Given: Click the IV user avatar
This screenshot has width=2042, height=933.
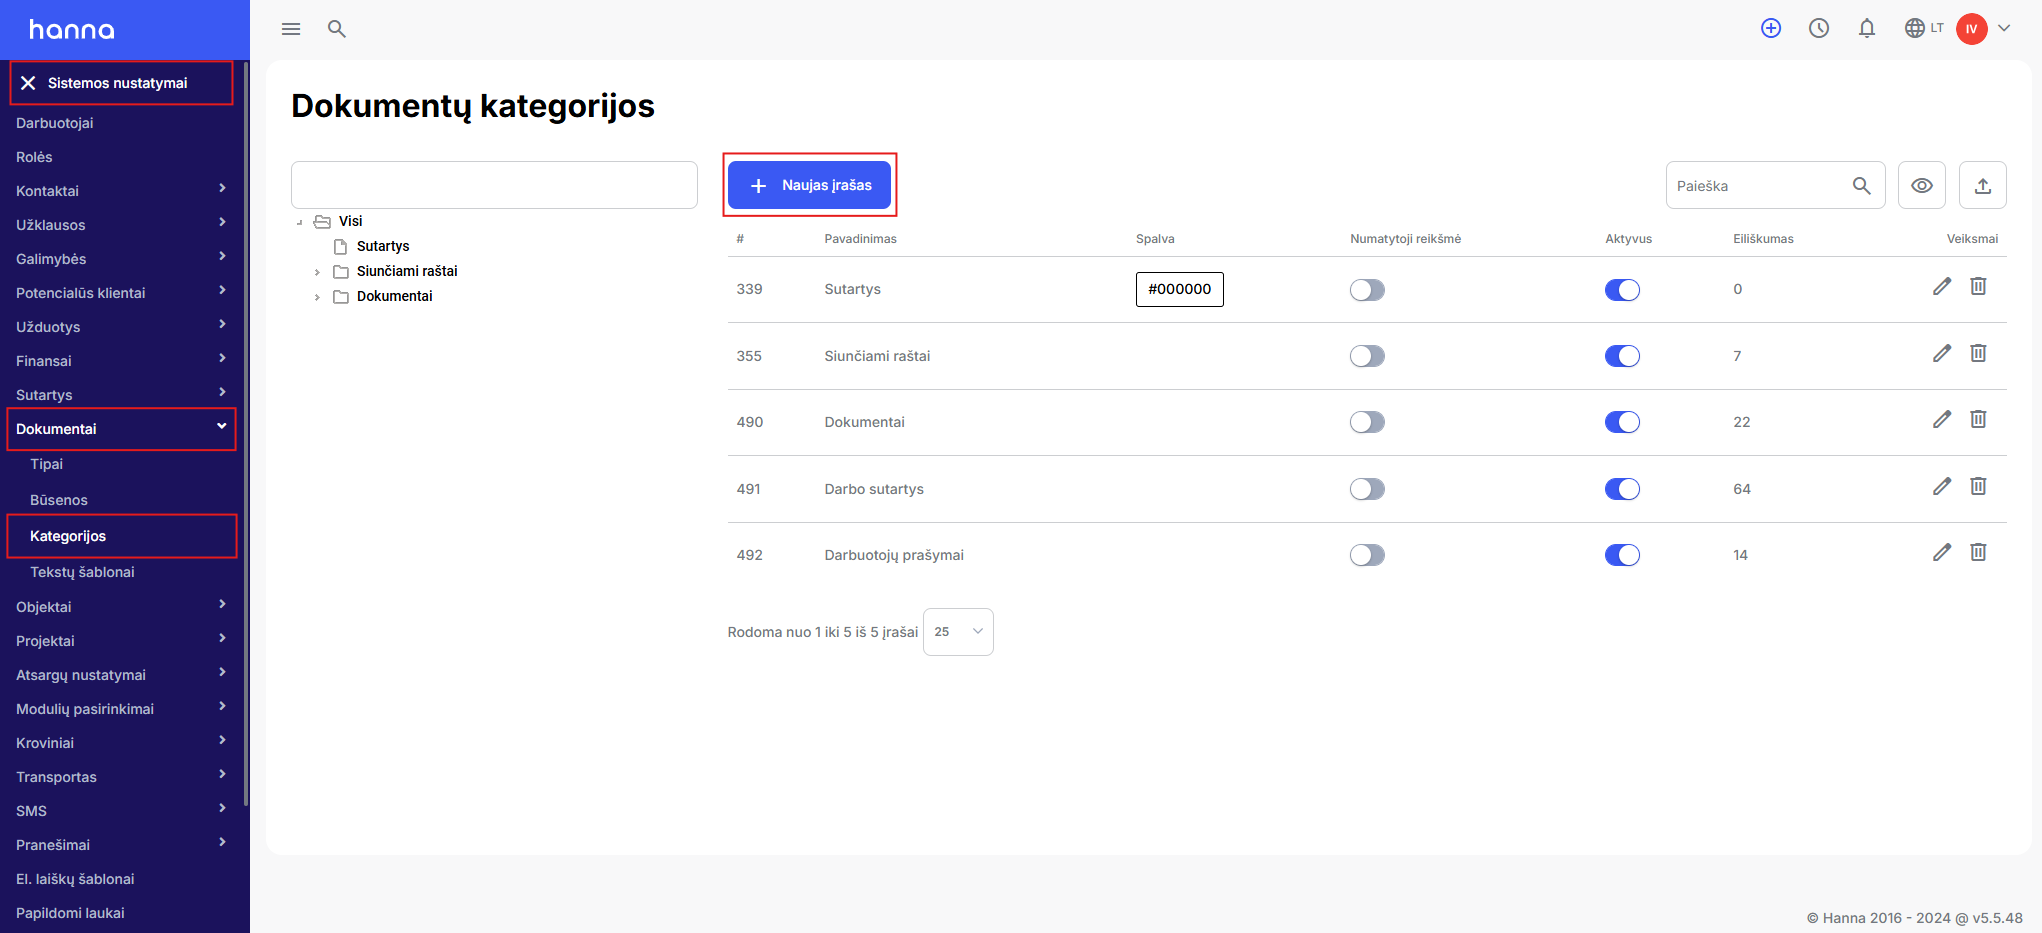Looking at the screenshot, I should 1972,28.
